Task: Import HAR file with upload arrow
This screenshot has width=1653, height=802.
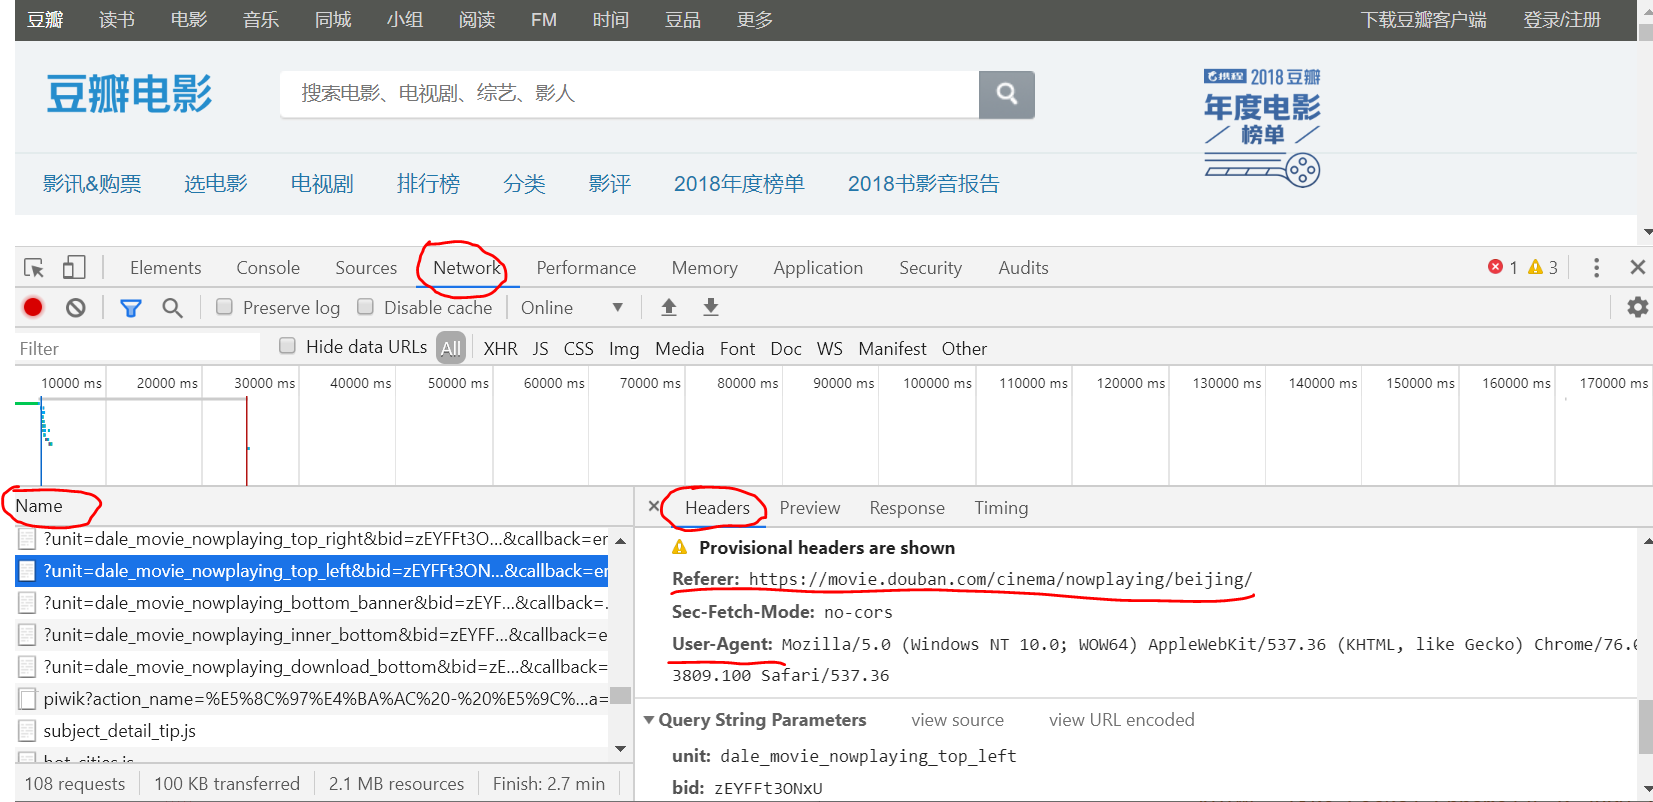Action: [x=669, y=308]
